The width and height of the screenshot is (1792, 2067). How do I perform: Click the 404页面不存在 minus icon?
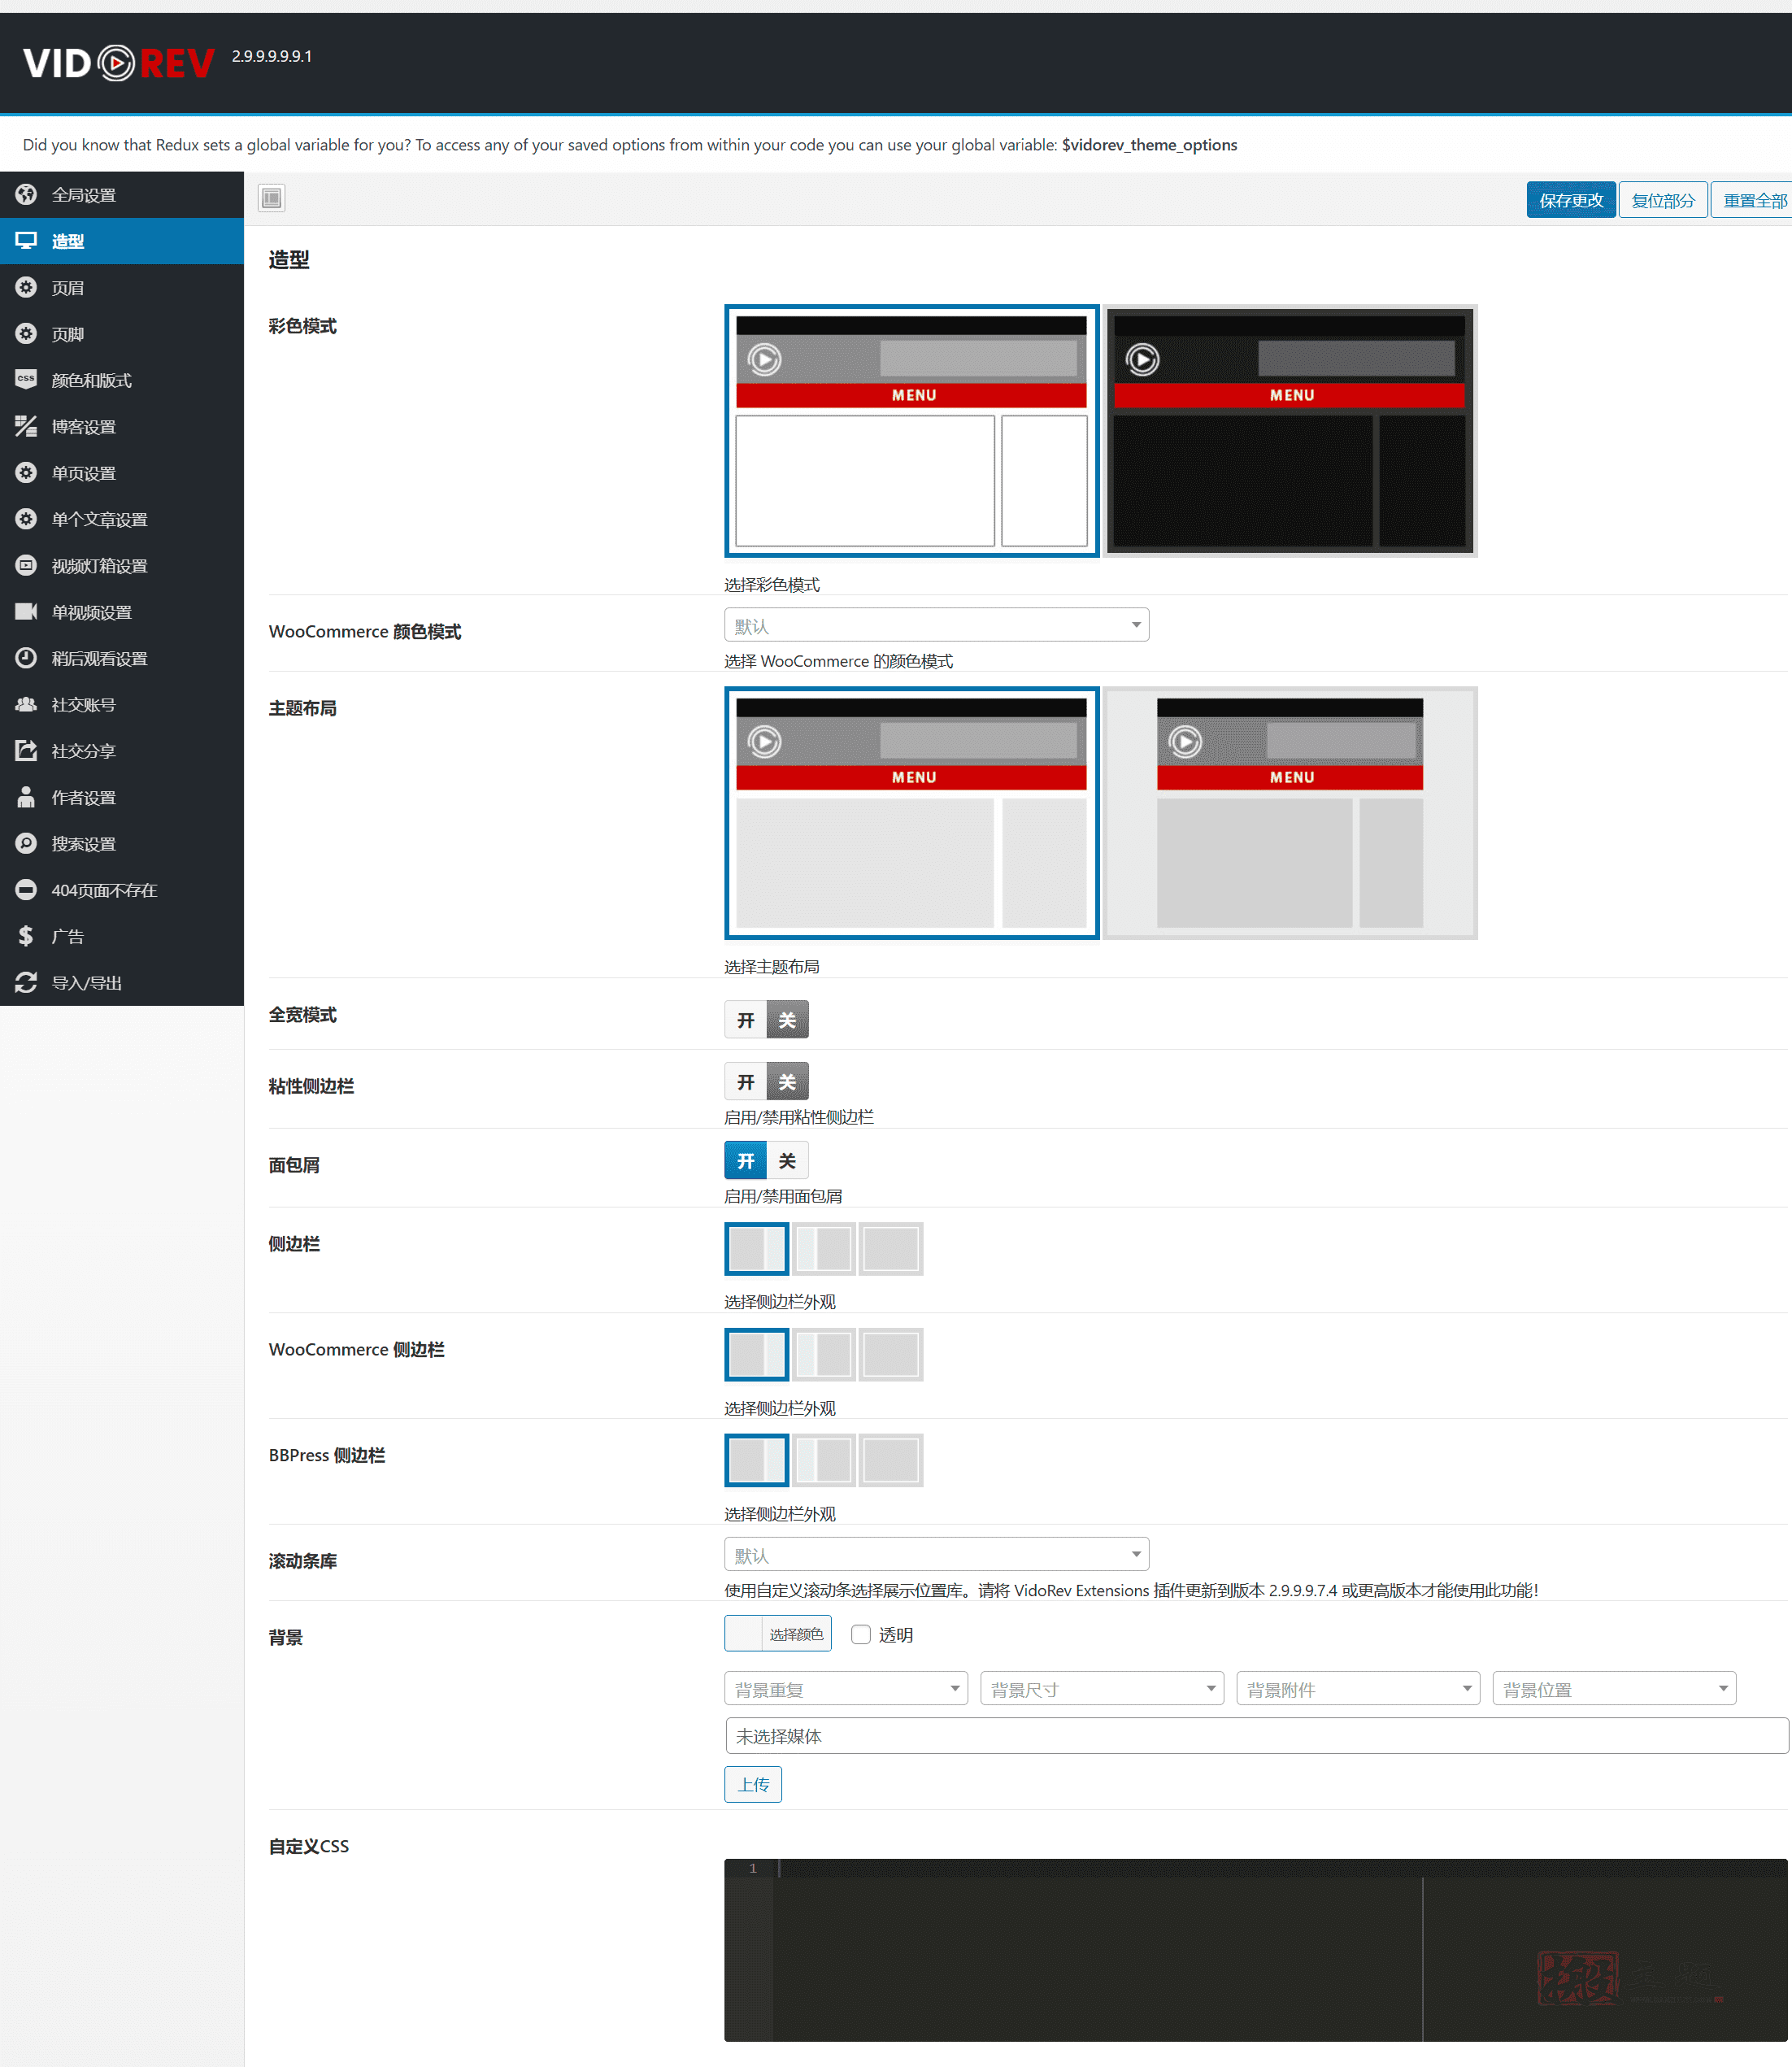click(26, 889)
